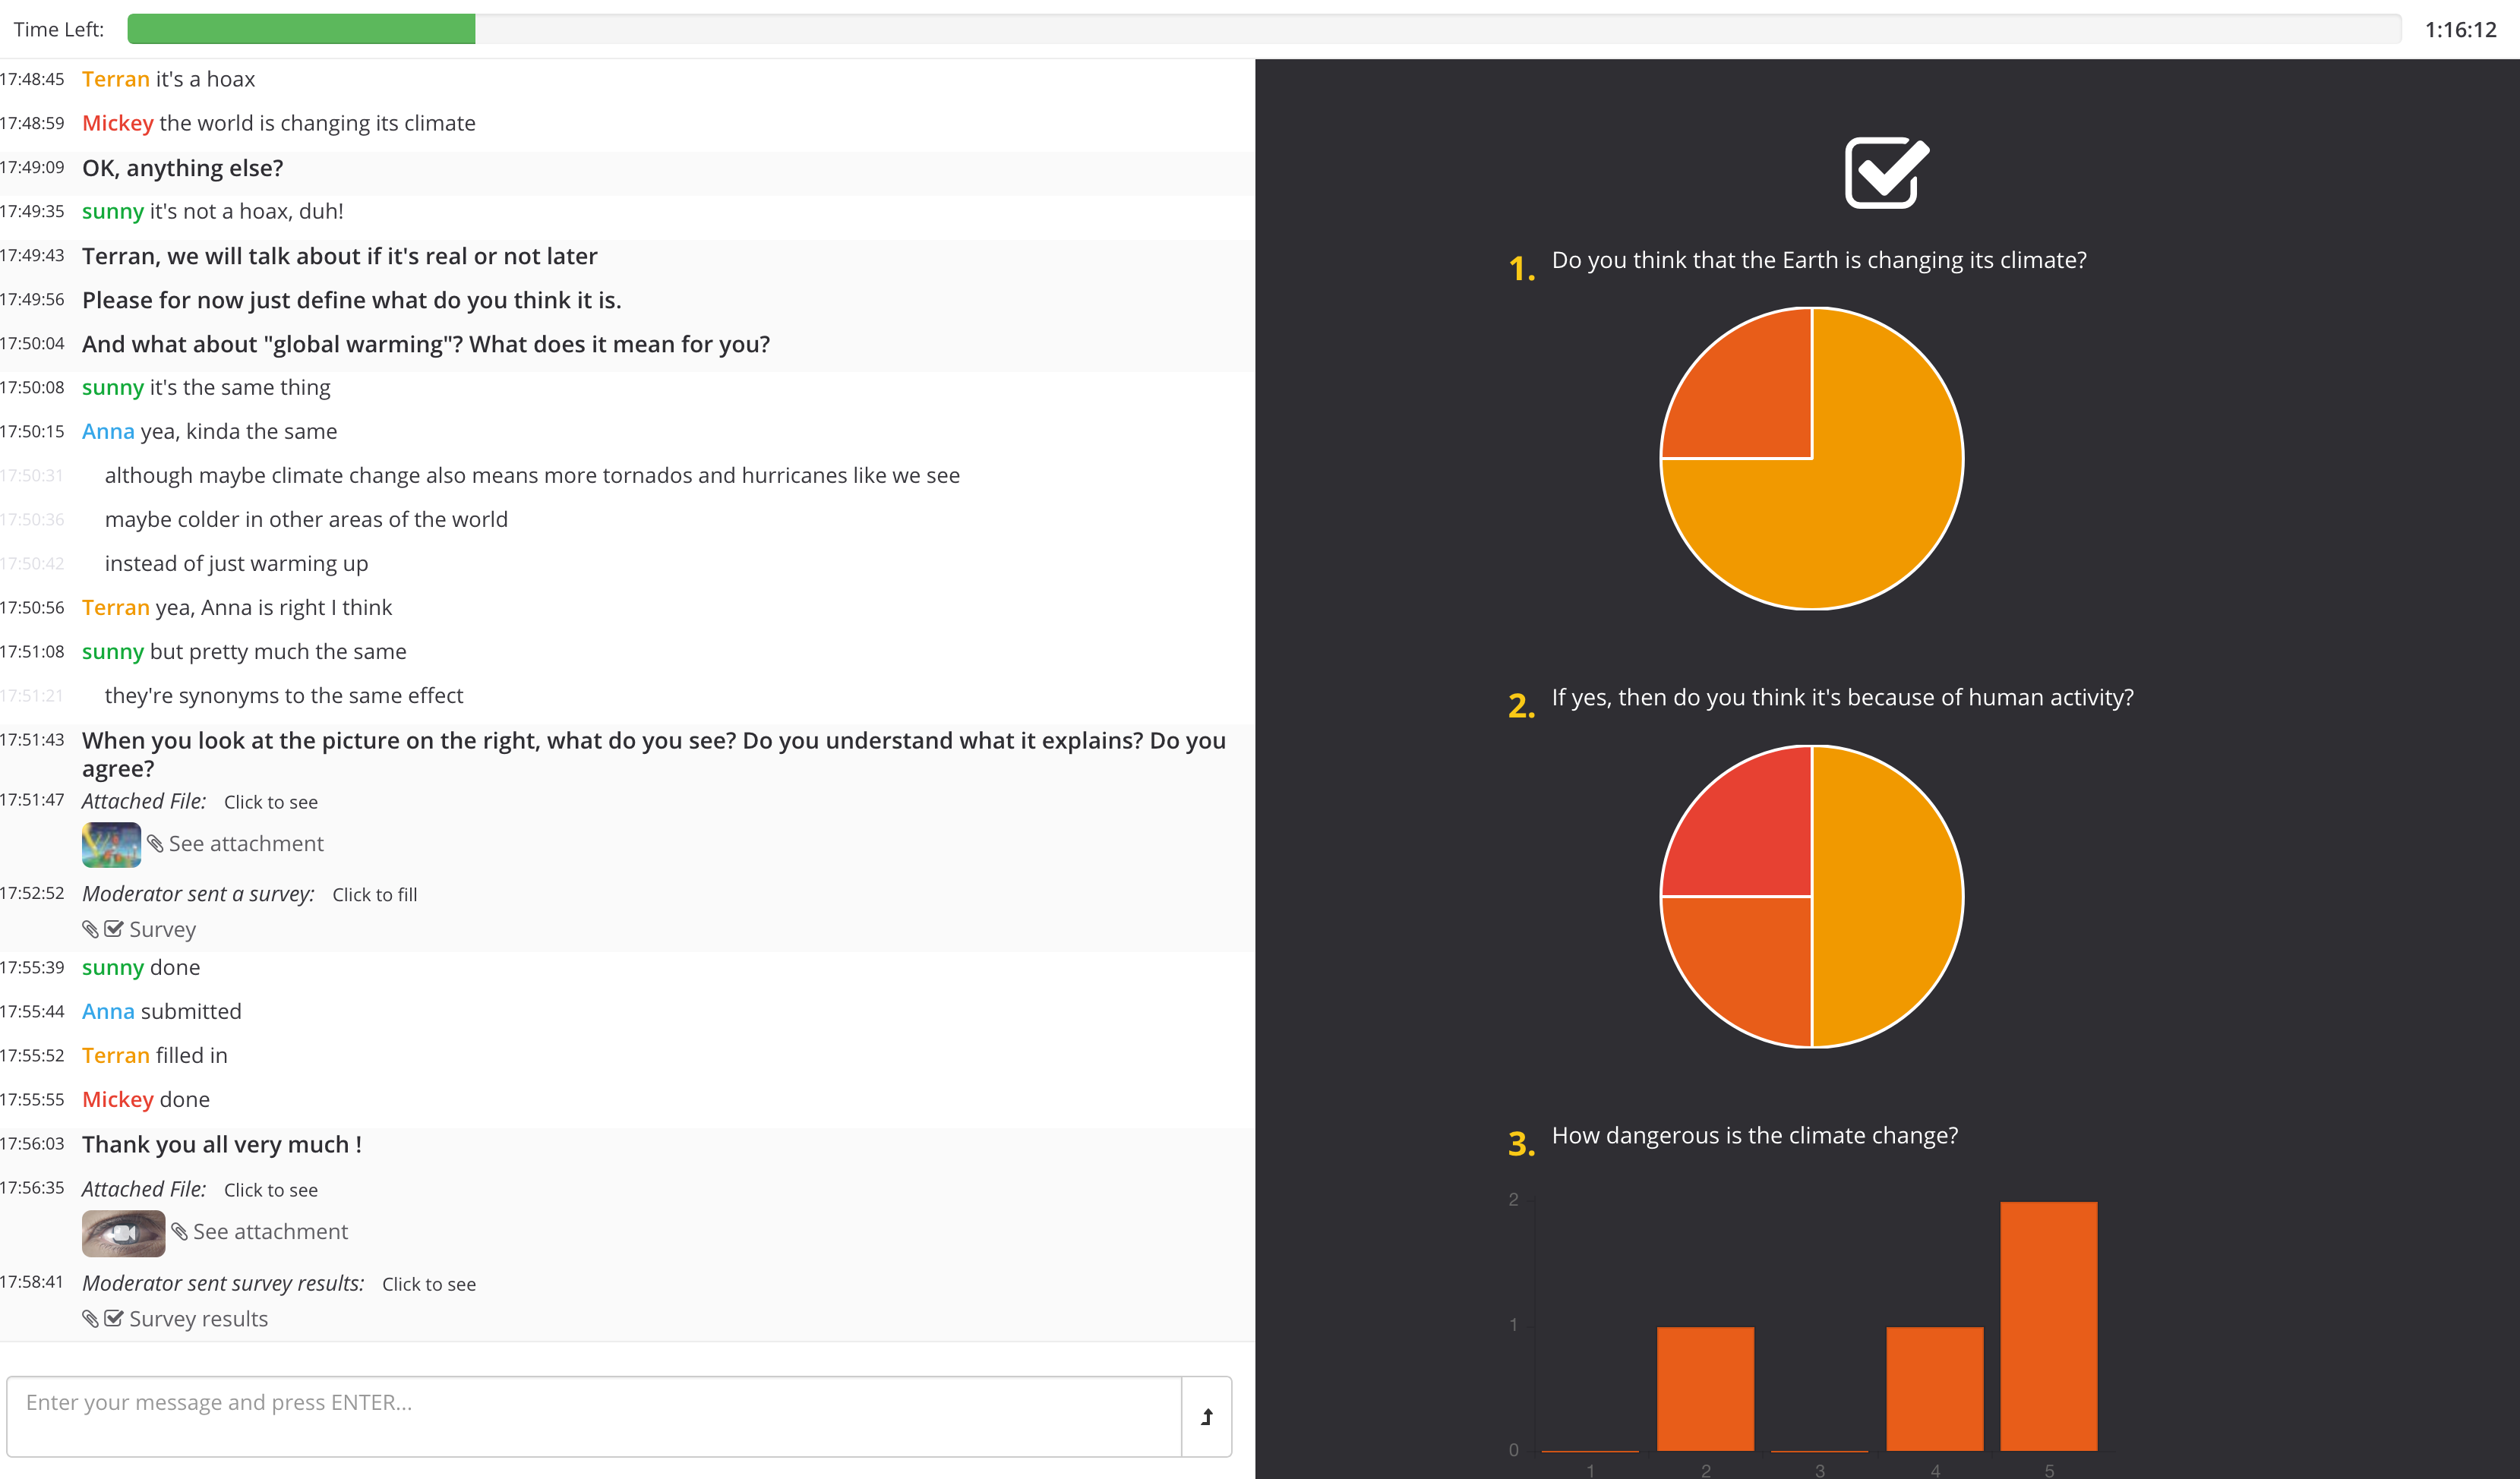
Task: Click the checkbox icon next to Survey results
Action: (x=114, y=1318)
